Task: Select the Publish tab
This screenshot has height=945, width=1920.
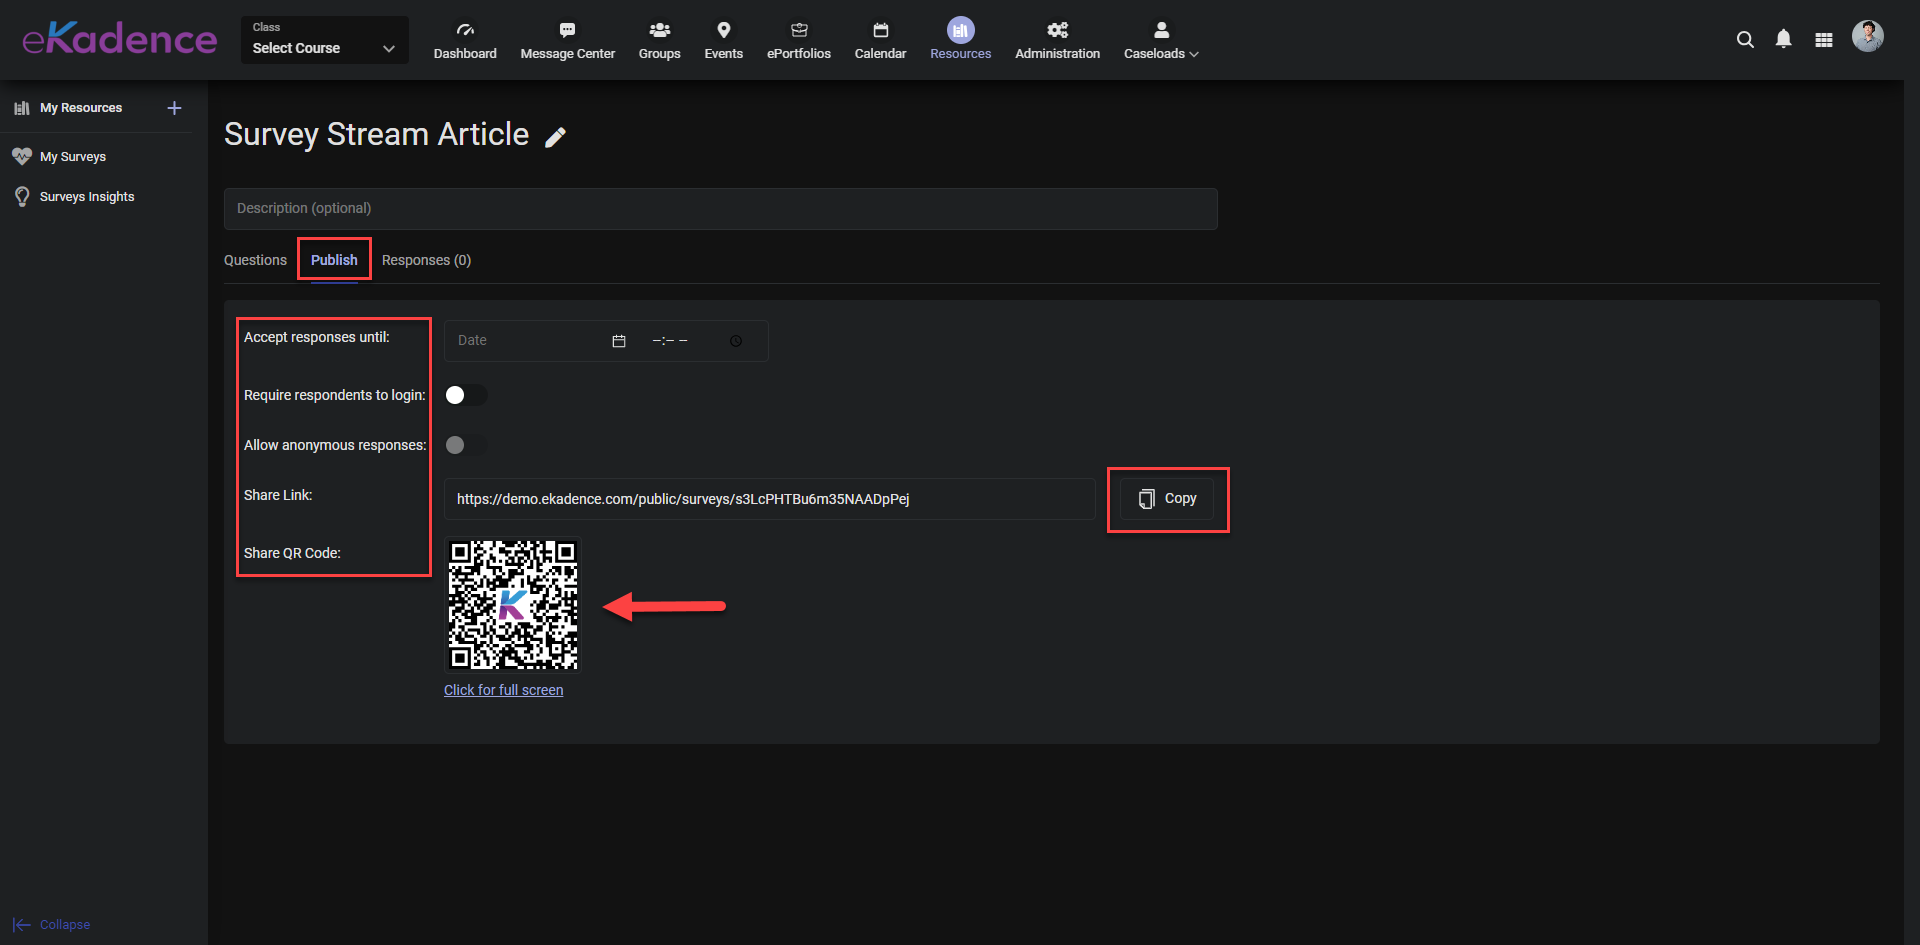Action: coord(334,260)
